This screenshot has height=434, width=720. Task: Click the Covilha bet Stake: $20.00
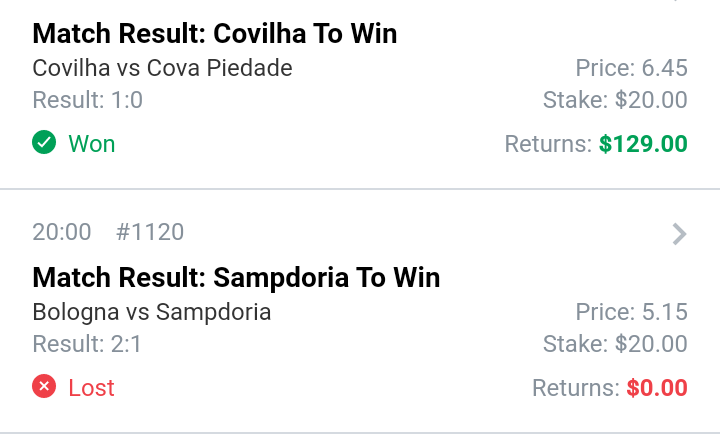pos(615,100)
